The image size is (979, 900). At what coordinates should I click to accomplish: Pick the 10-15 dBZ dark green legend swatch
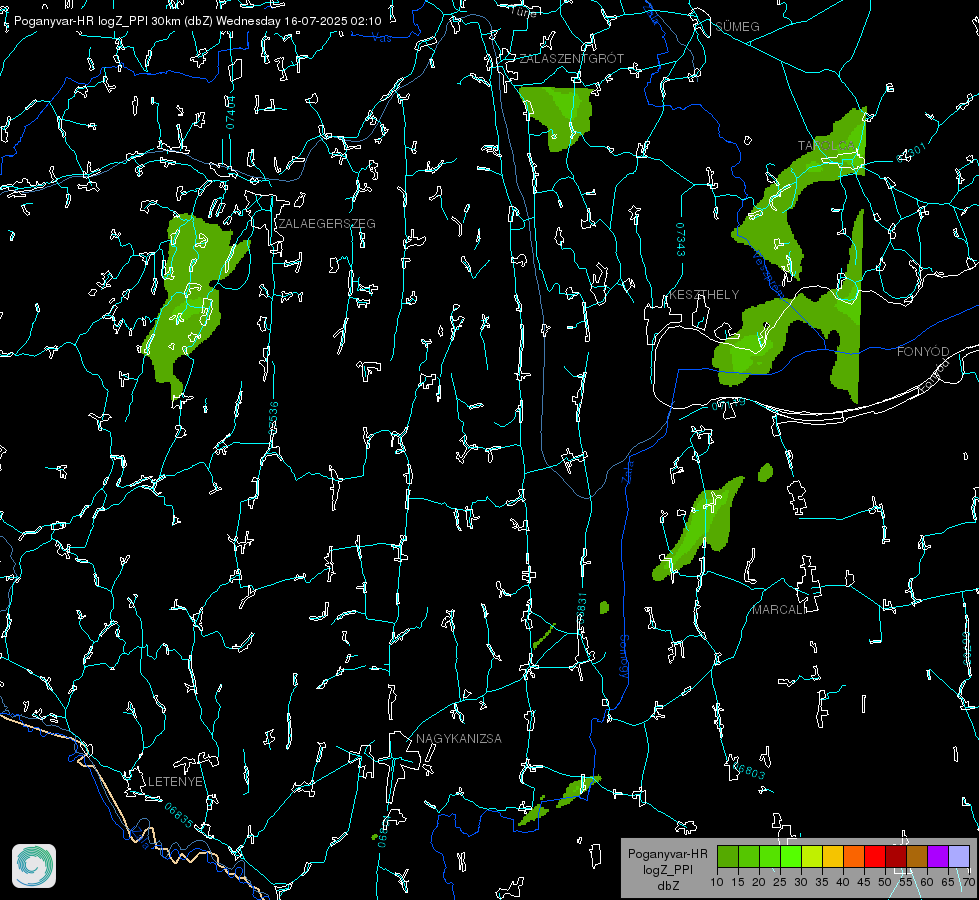[x=728, y=856]
